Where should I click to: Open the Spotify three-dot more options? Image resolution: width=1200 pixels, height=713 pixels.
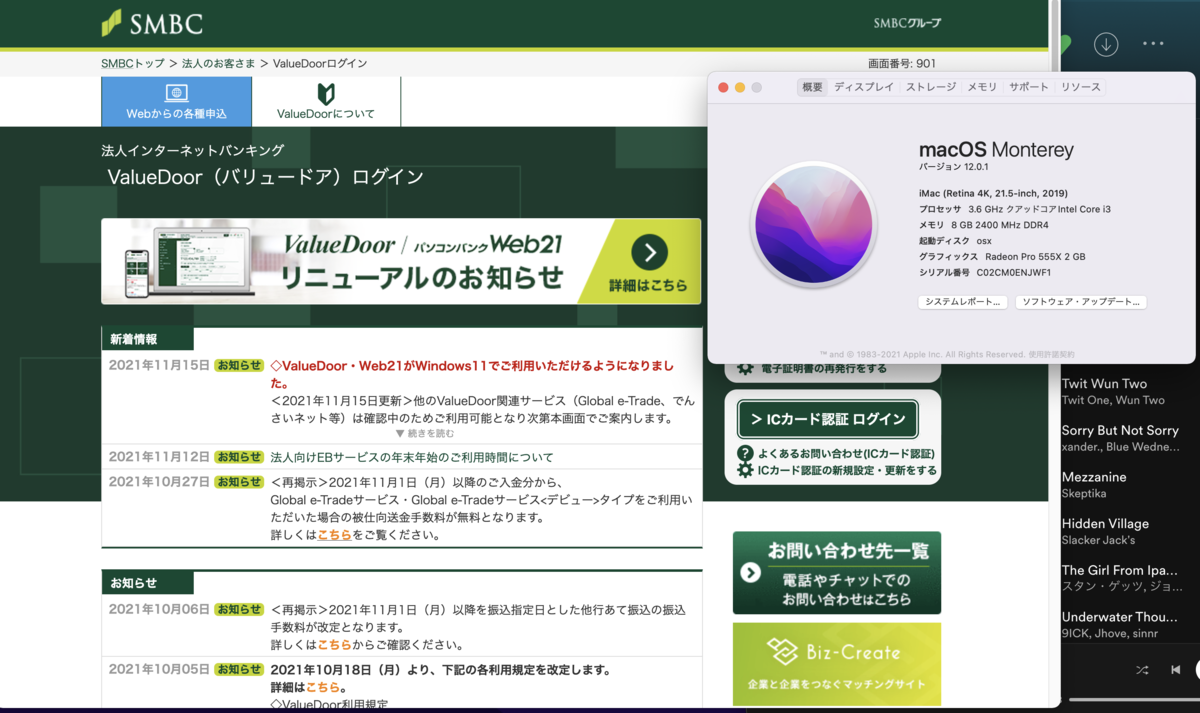[1153, 44]
